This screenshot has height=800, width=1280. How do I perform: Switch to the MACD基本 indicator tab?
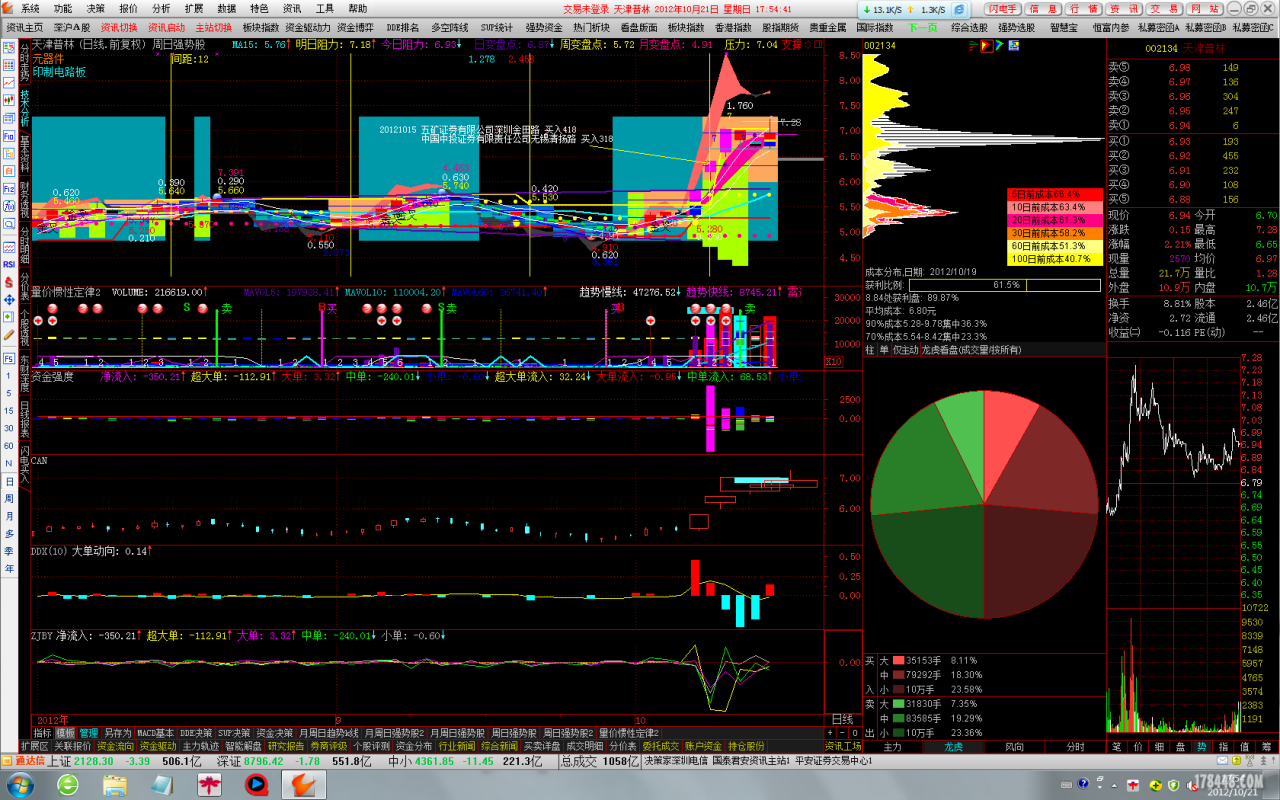tap(155, 733)
